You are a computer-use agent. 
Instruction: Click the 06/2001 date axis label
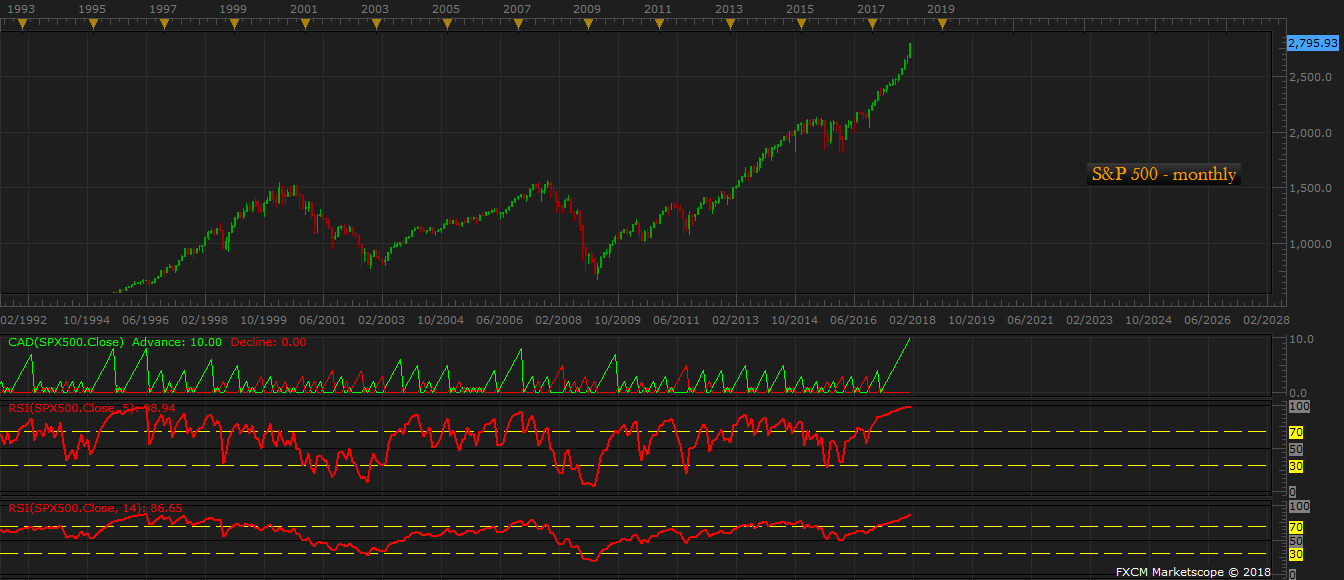tap(322, 321)
